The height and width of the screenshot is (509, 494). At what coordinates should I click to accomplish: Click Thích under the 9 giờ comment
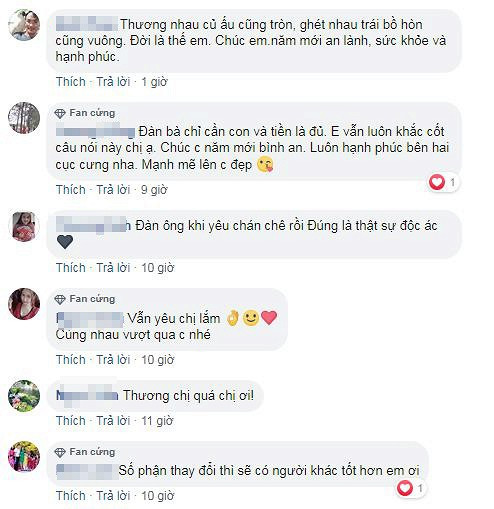[71, 190]
